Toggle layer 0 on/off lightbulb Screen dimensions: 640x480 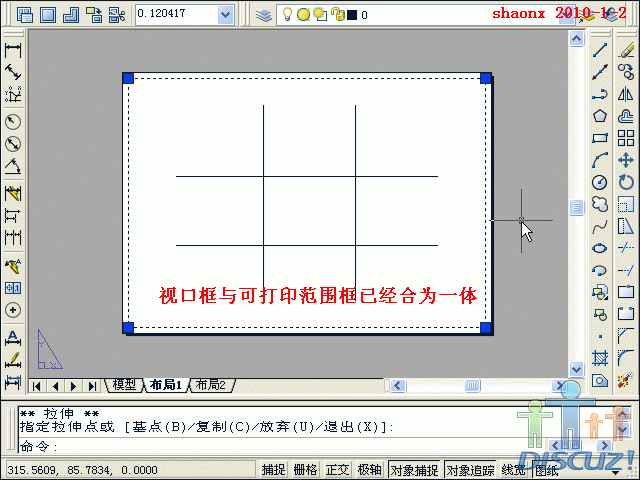coord(287,15)
